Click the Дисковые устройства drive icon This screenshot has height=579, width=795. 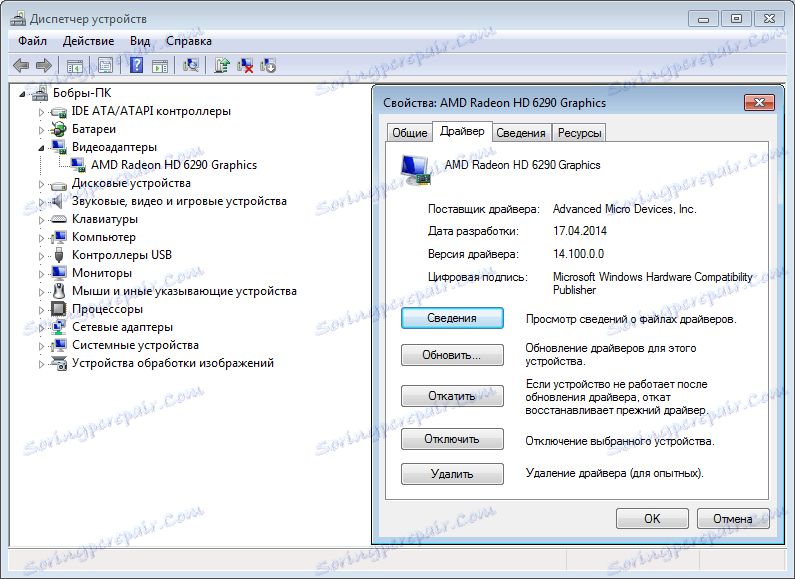click(59, 184)
